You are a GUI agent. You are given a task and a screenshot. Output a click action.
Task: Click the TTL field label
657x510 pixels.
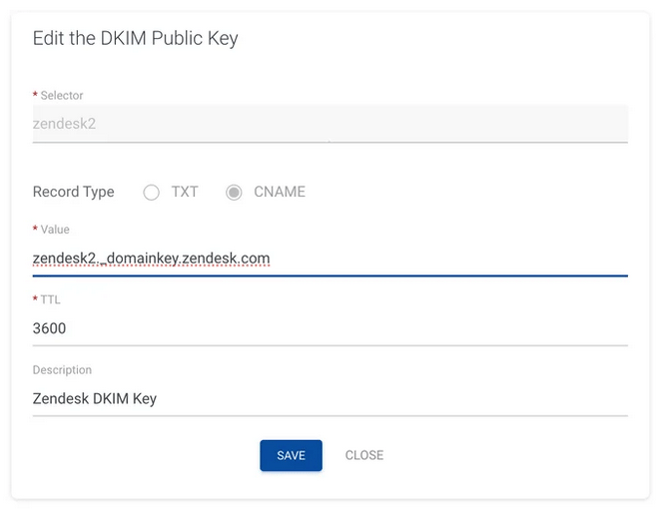(x=50, y=300)
